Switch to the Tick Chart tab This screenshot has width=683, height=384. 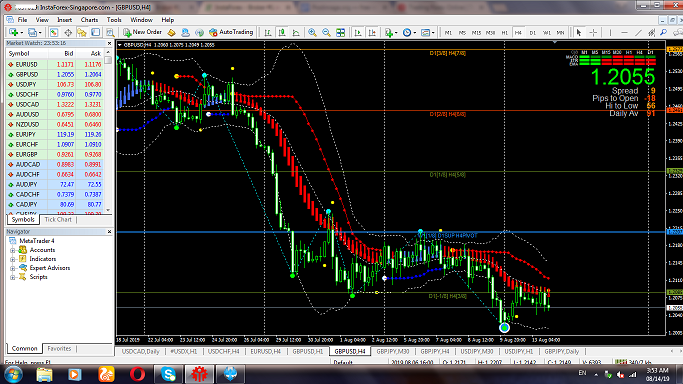coord(58,219)
